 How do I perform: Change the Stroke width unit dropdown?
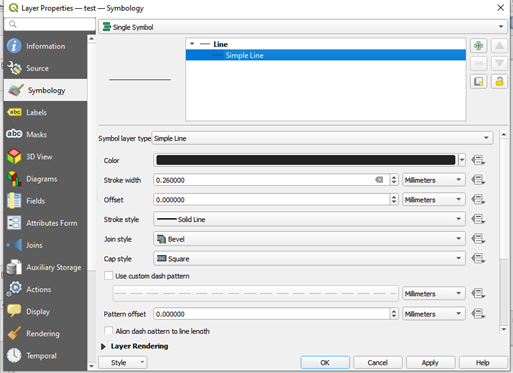tap(434, 180)
